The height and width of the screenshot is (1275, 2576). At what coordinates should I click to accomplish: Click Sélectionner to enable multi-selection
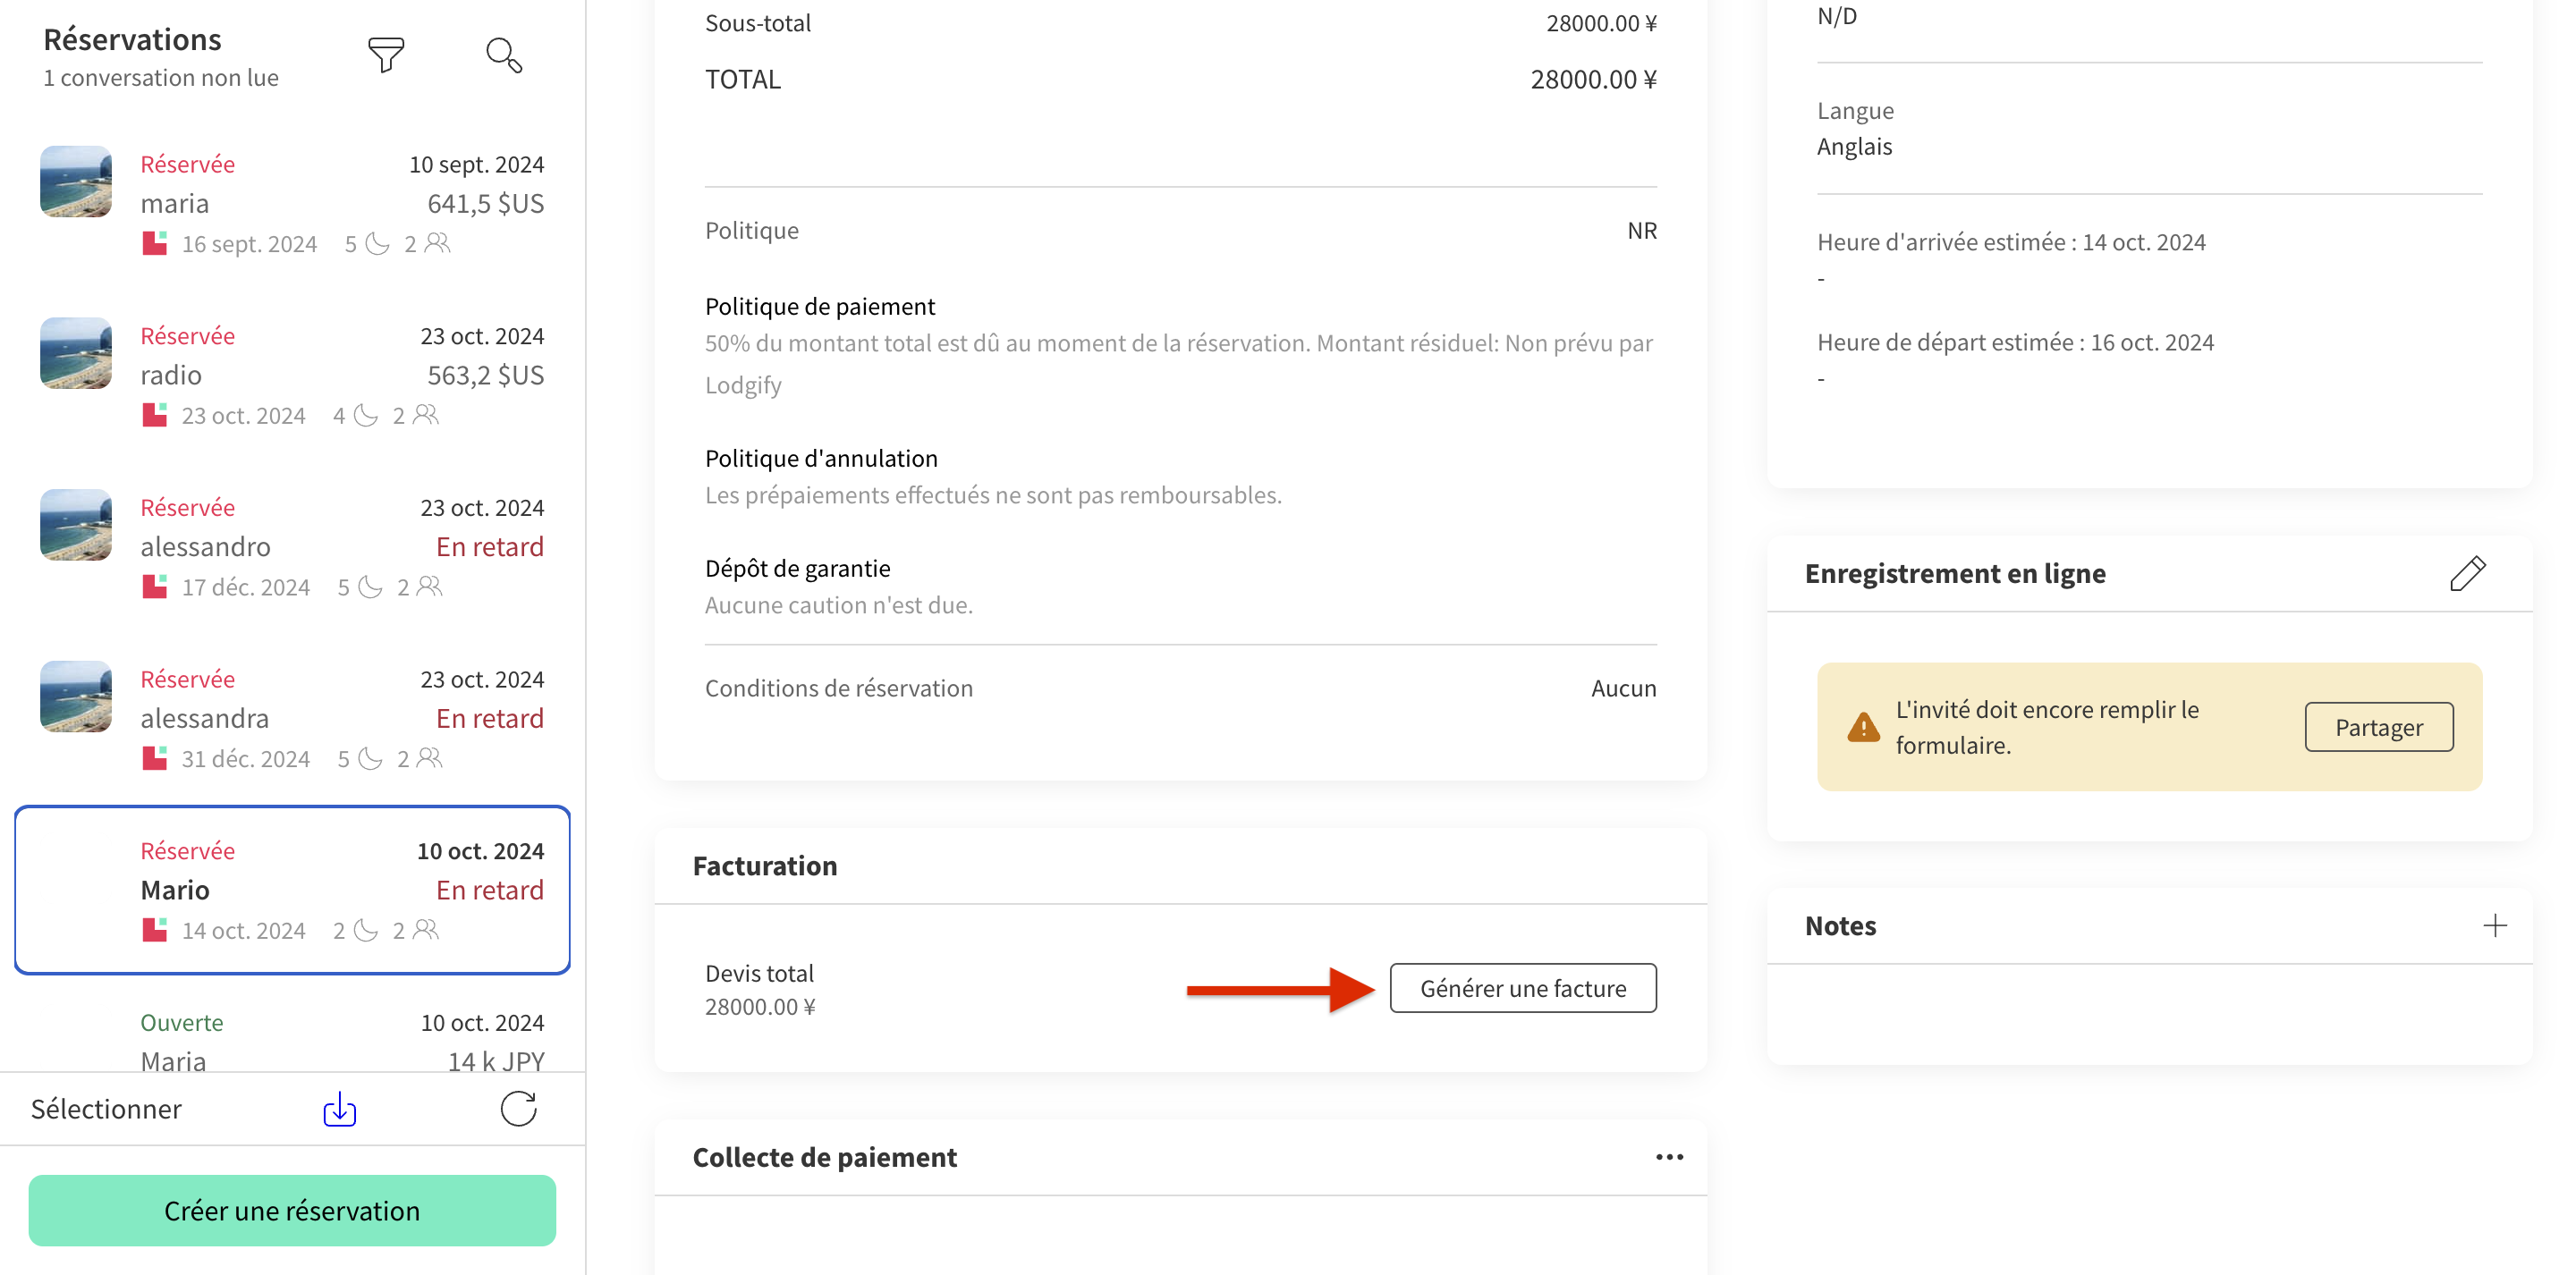pos(106,1109)
